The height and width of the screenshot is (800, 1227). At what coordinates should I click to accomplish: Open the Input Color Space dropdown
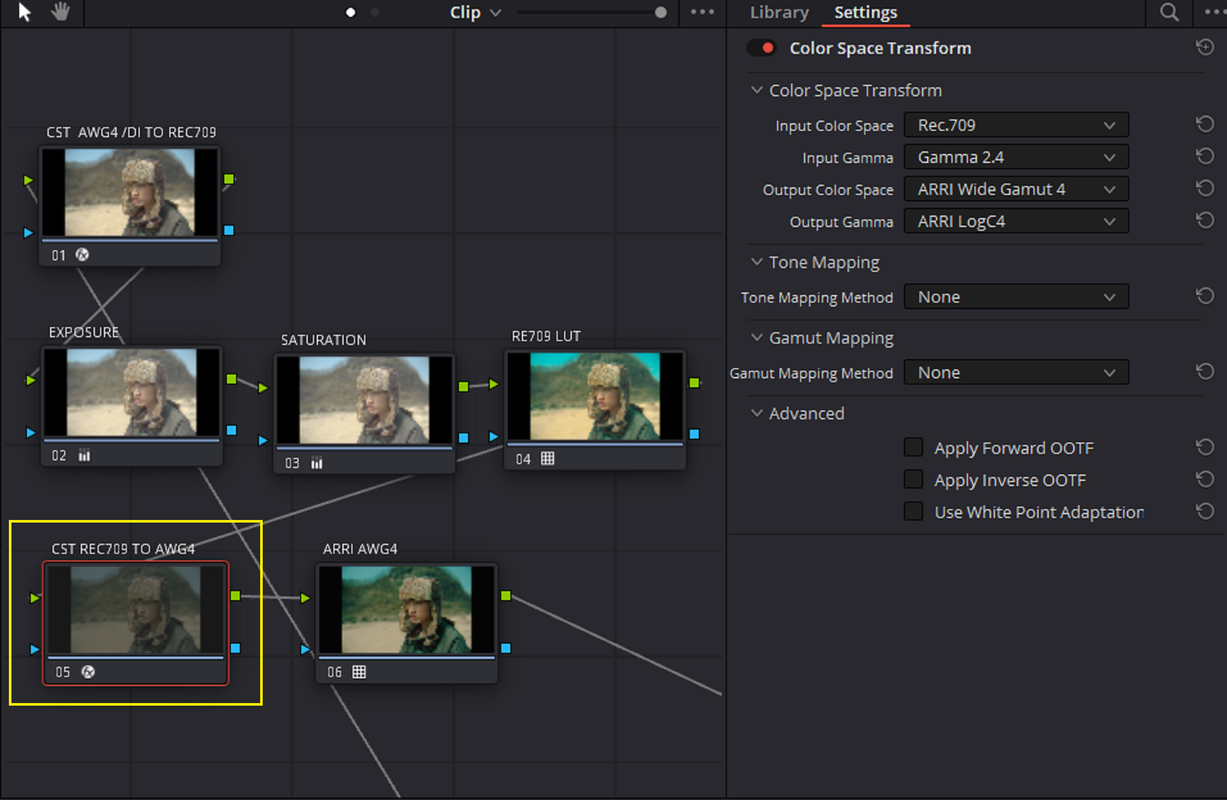pyautogui.click(x=1016, y=125)
